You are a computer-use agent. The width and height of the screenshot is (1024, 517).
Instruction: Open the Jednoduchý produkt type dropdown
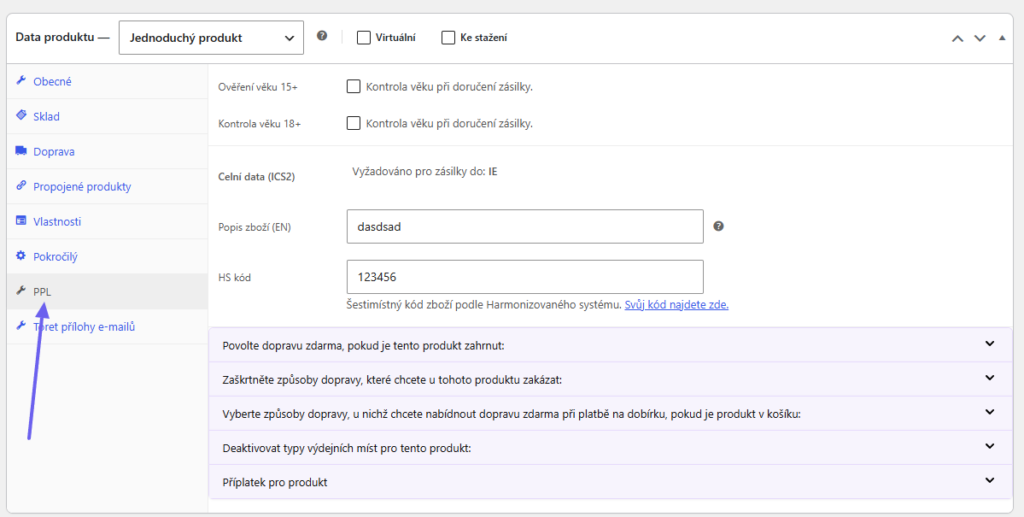point(212,38)
